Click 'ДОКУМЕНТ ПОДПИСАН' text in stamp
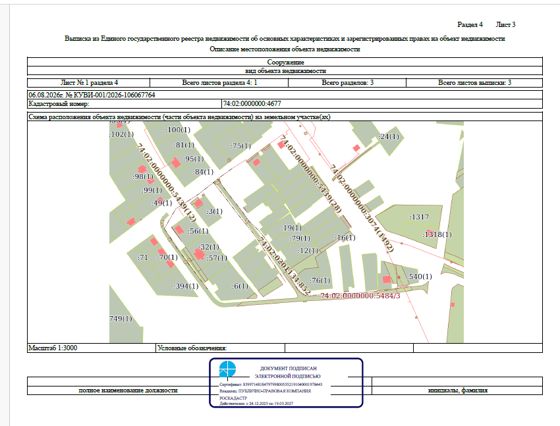The height and width of the screenshot is (426, 560). tap(289, 368)
